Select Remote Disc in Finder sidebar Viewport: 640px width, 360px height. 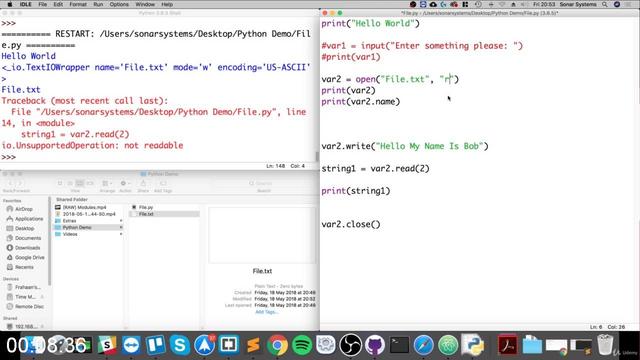(29, 307)
